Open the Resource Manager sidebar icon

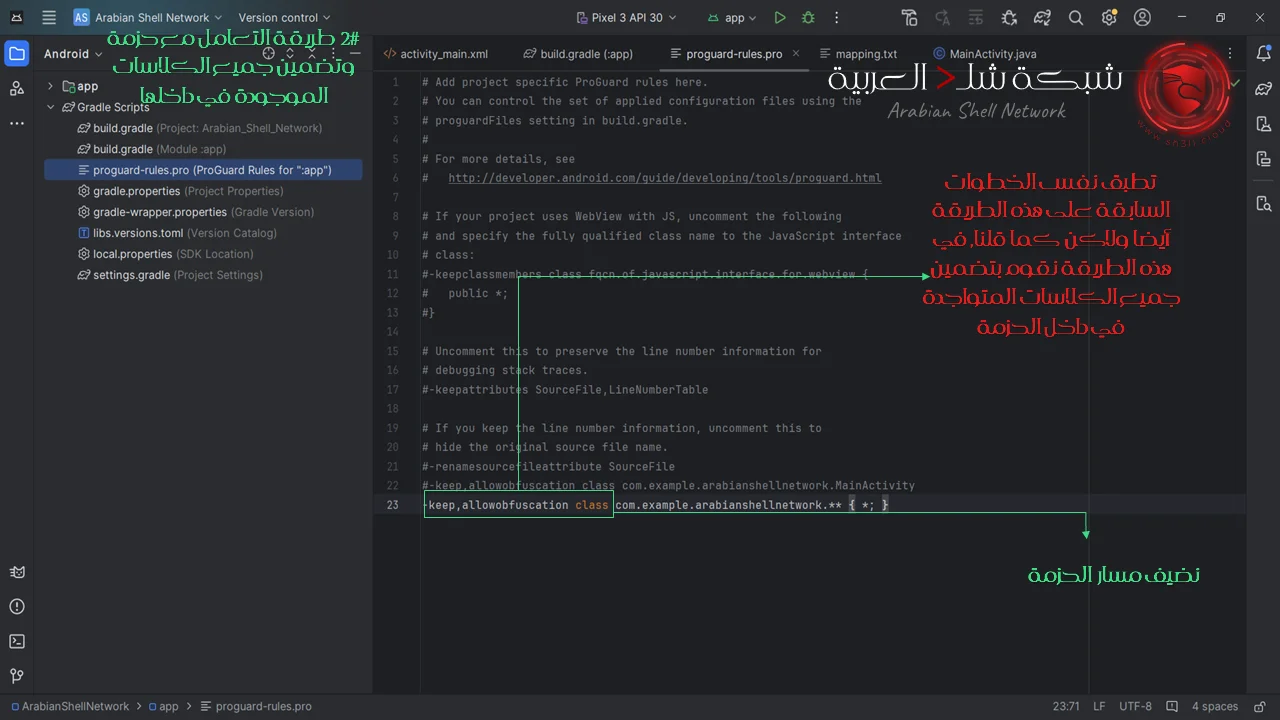pyautogui.click(x=17, y=89)
